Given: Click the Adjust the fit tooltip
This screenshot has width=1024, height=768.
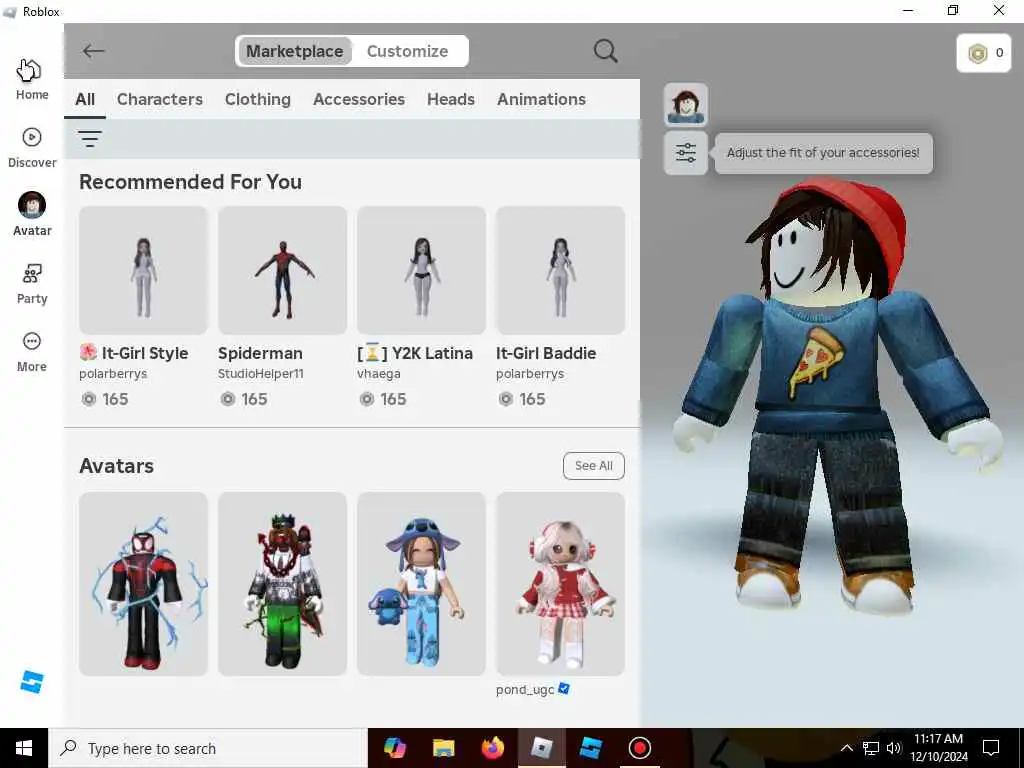Looking at the screenshot, I should 823,153.
